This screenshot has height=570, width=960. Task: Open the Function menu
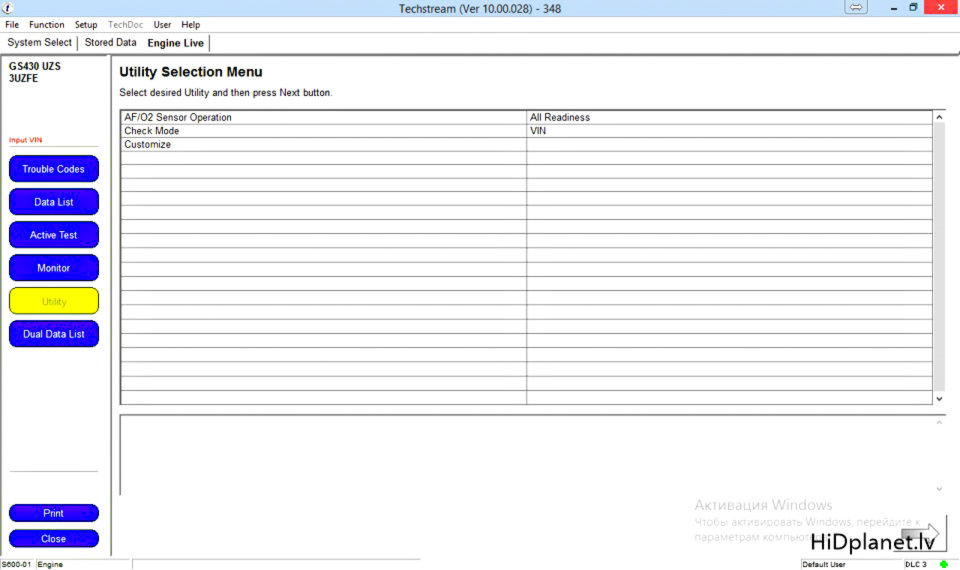point(47,25)
